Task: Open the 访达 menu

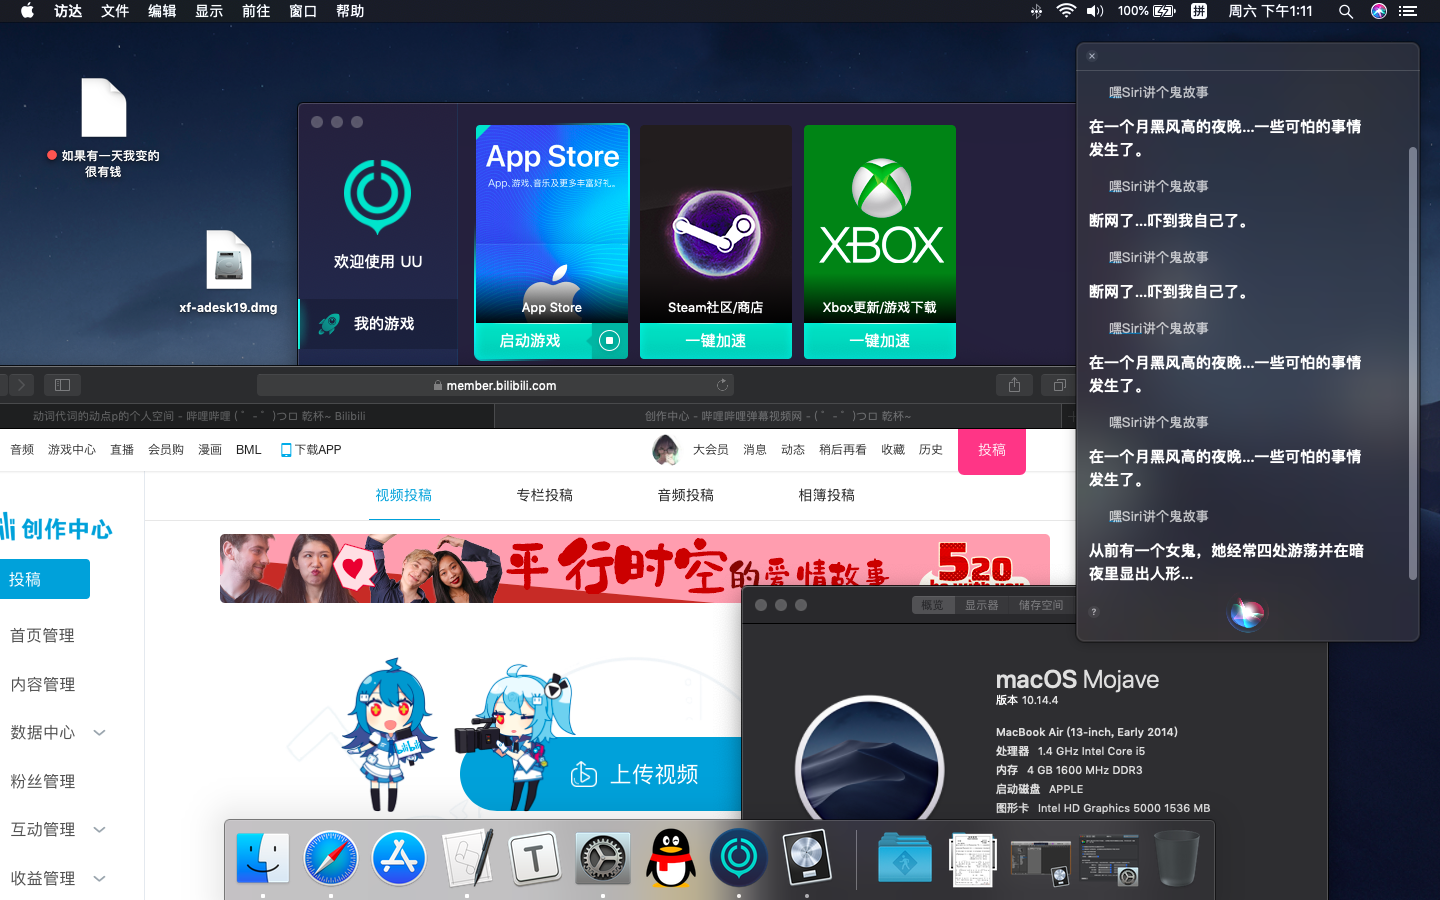Action: [x=68, y=11]
